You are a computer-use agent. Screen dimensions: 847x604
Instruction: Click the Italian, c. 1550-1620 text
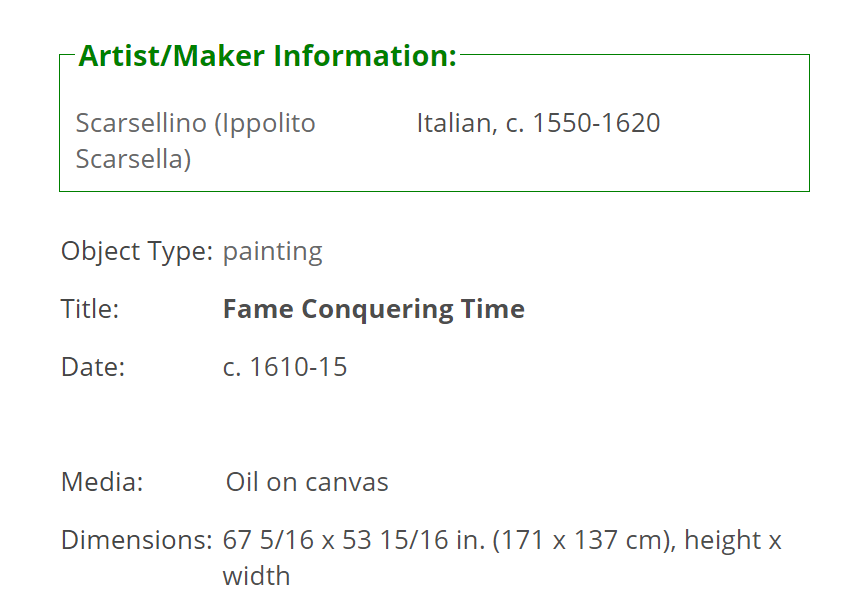click(x=538, y=123)
